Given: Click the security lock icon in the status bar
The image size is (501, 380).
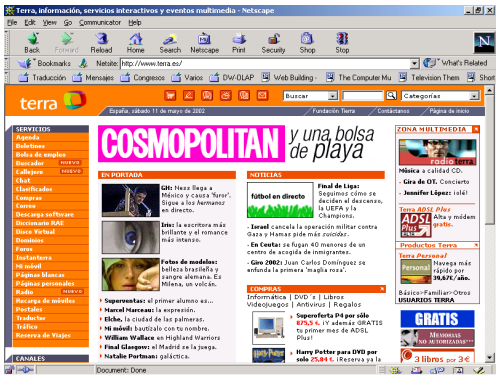Looking at the screenshot, I should [x=9, y=370].
